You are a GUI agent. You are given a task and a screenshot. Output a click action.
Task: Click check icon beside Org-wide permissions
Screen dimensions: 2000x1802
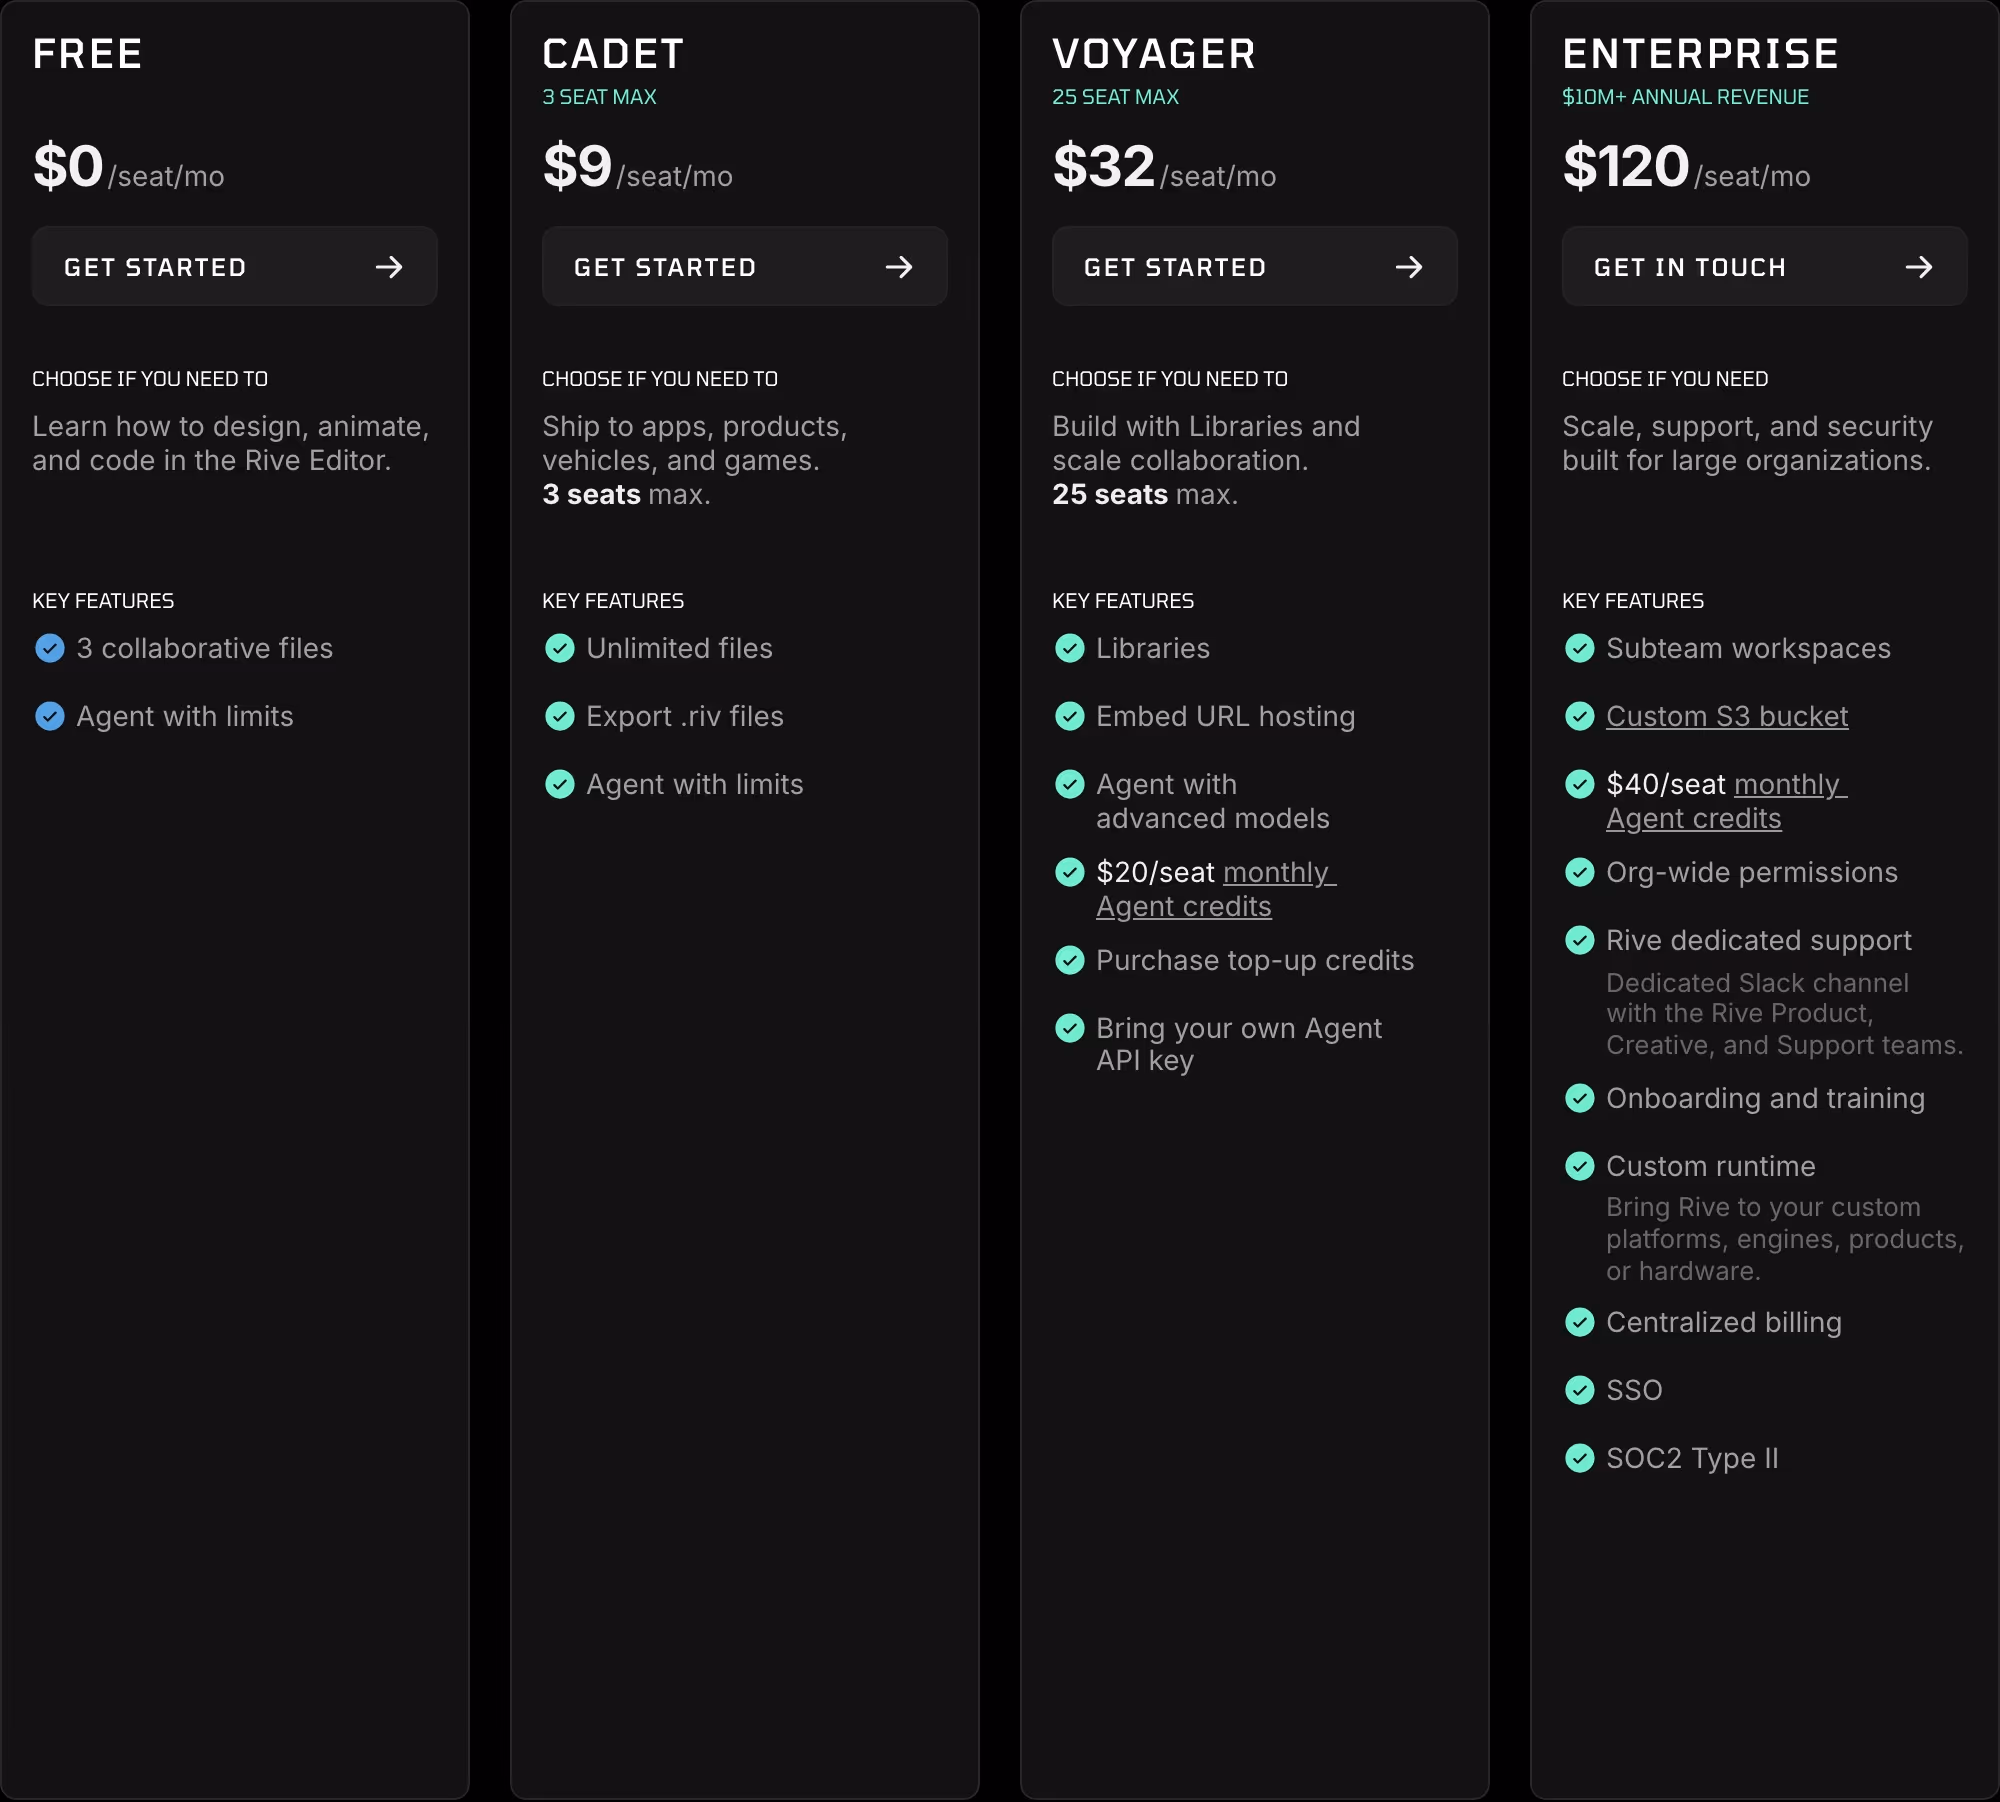pos(1580,872)
